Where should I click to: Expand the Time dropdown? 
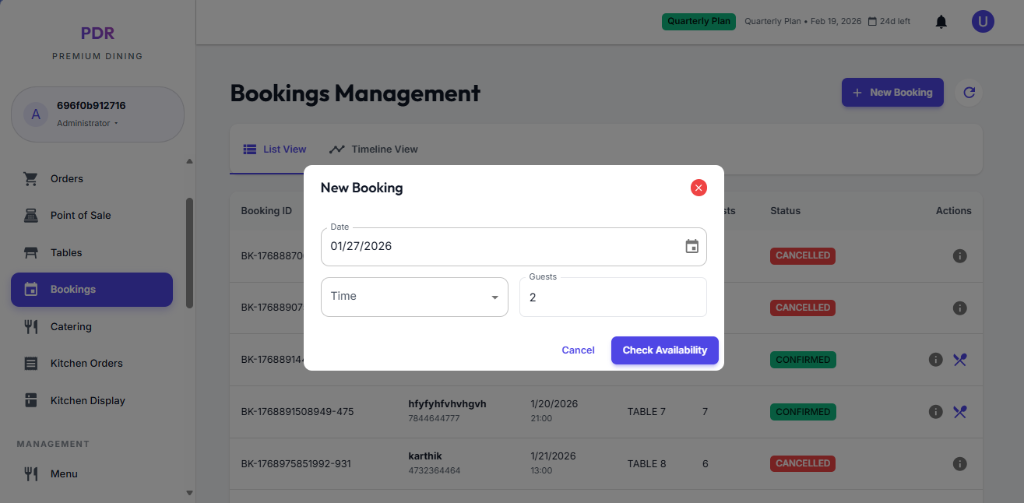click(414, 297)
